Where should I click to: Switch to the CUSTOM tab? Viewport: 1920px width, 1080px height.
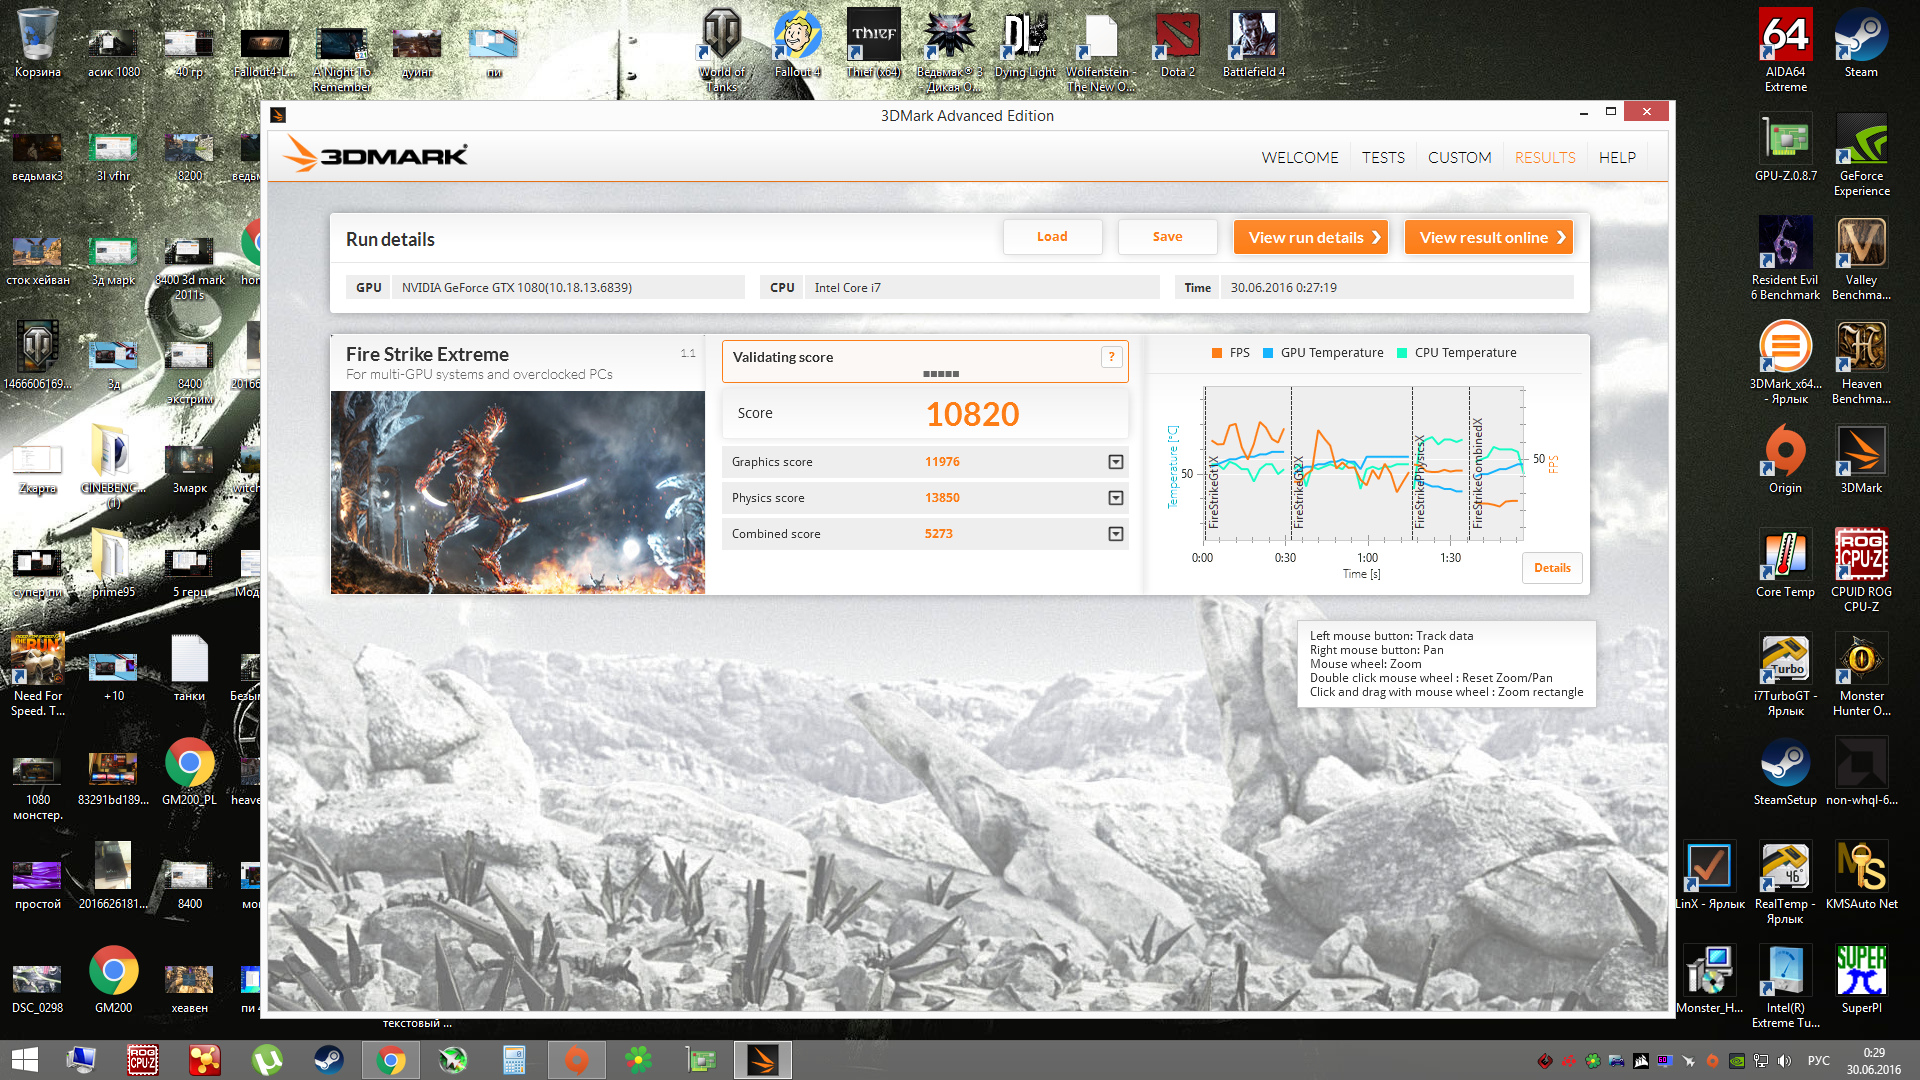pyautogui.click(x=1459, y=158)
